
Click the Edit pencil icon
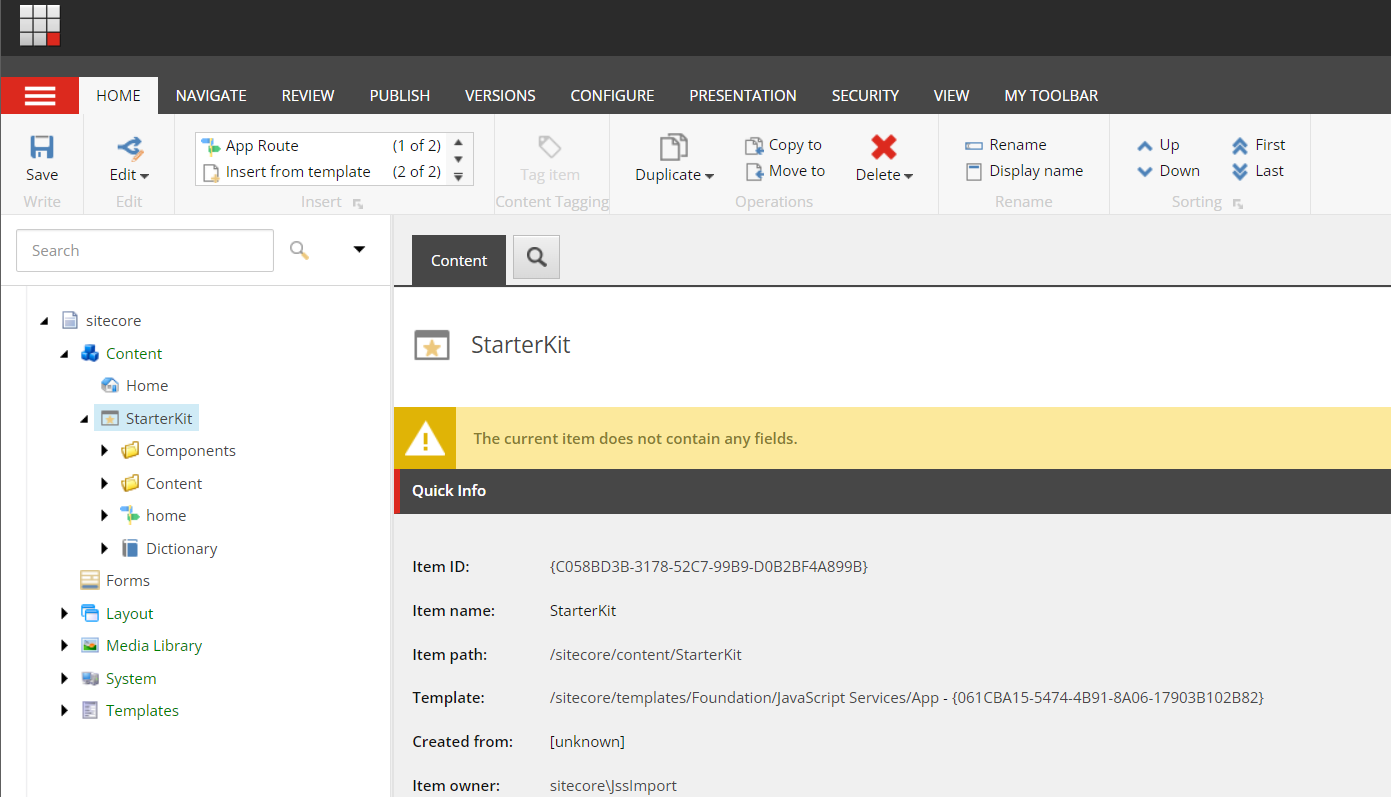click(x=130, y=148)
